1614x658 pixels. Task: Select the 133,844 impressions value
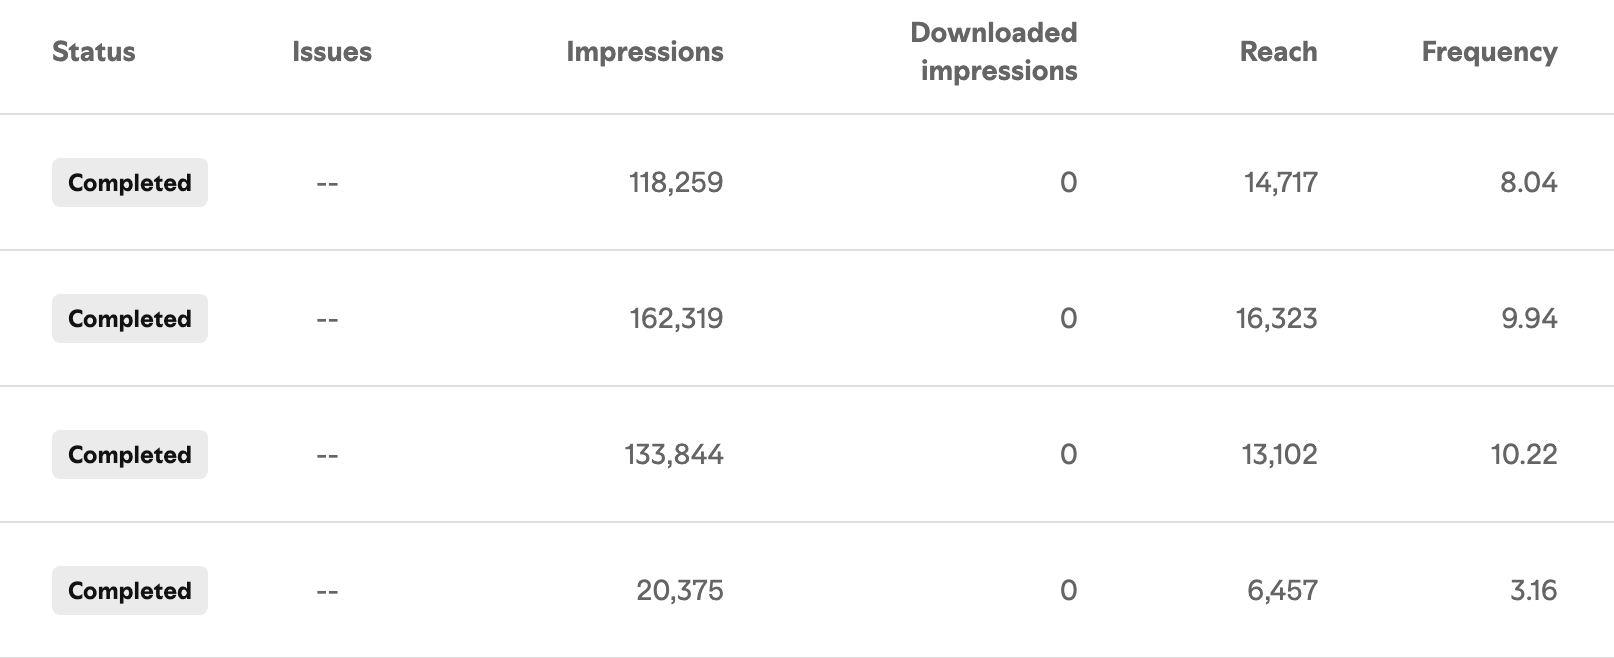(x=674, y=455)
